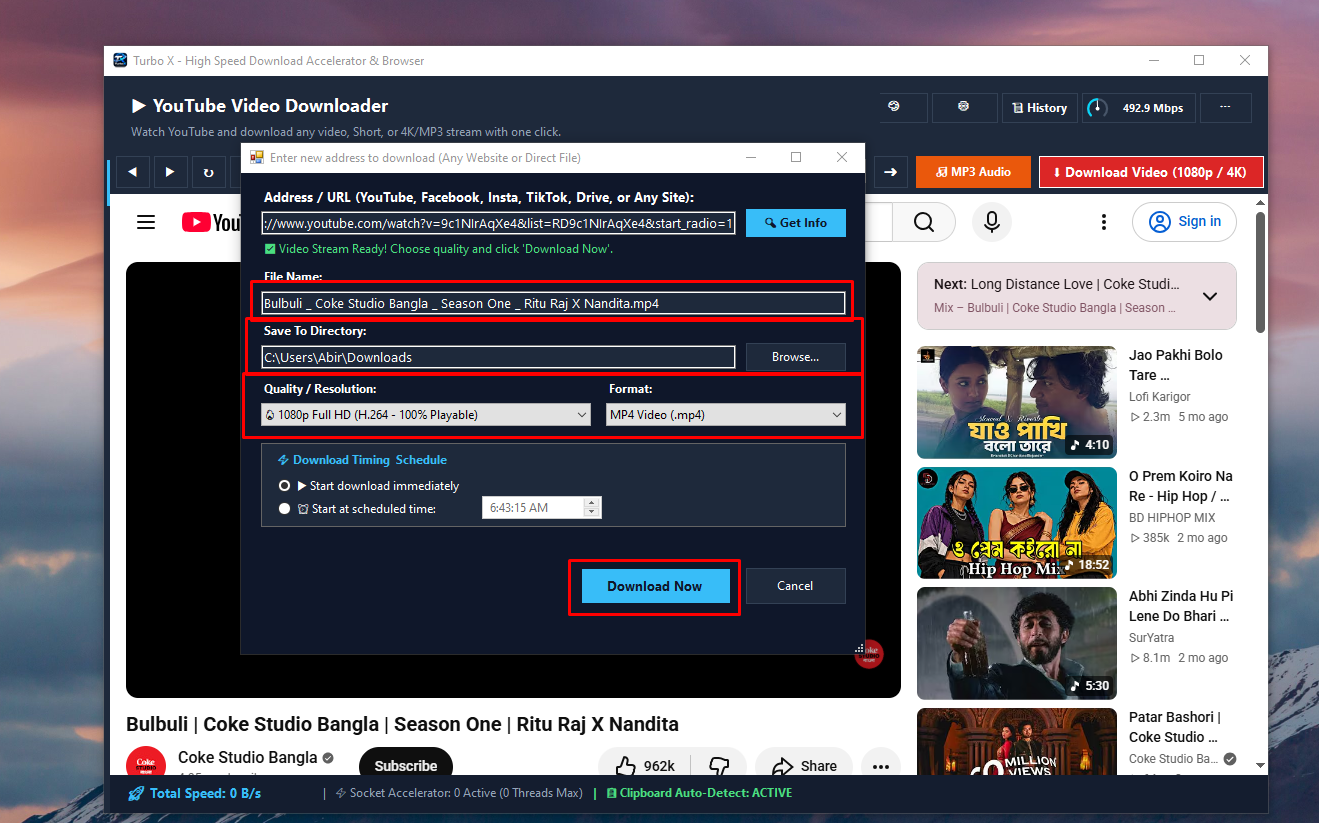This screenshot has width=1319, height=823.
Task: Go back with the Turbo X back arrow
Action: coord(132,172)
